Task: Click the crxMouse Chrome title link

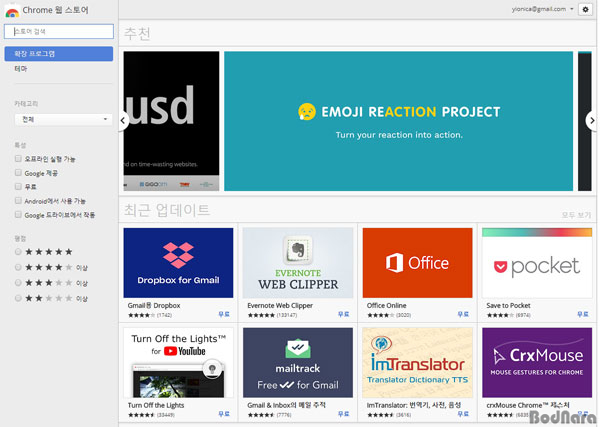Action: pyautogui.click(x=528, y=405)
